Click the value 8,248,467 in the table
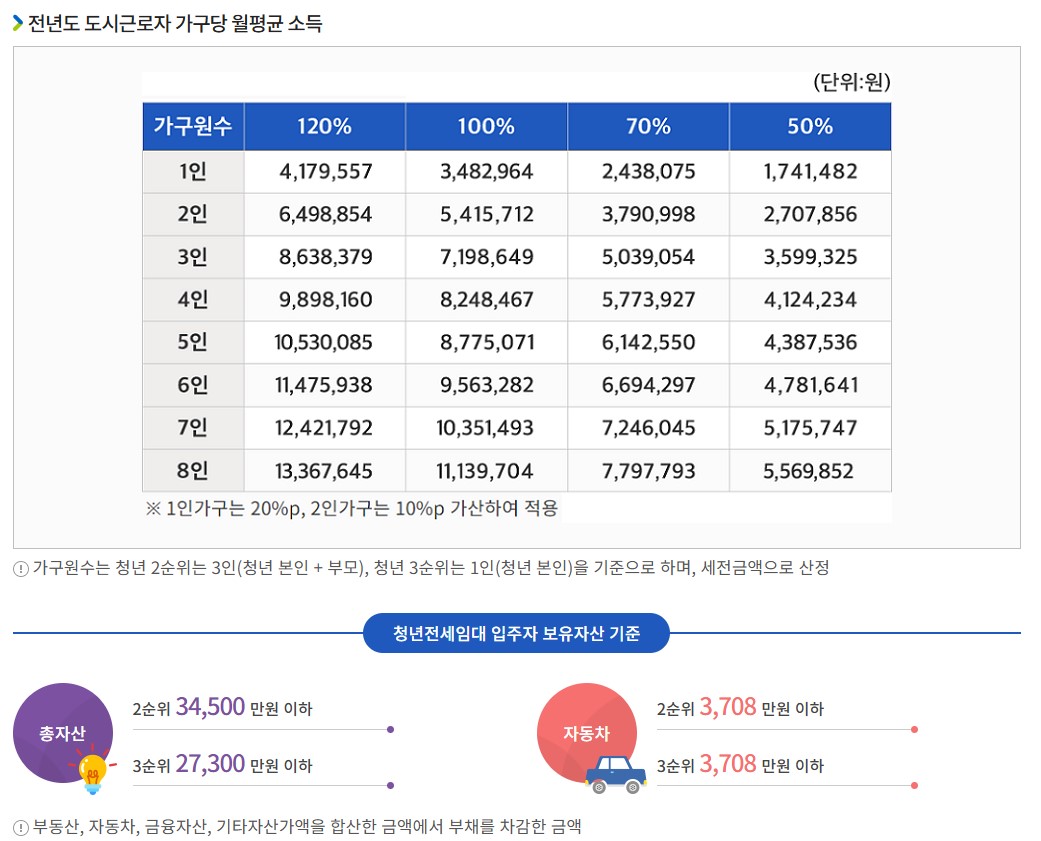Image resolution: width=1041 pixels, height=841 pixels. [487, 299]
